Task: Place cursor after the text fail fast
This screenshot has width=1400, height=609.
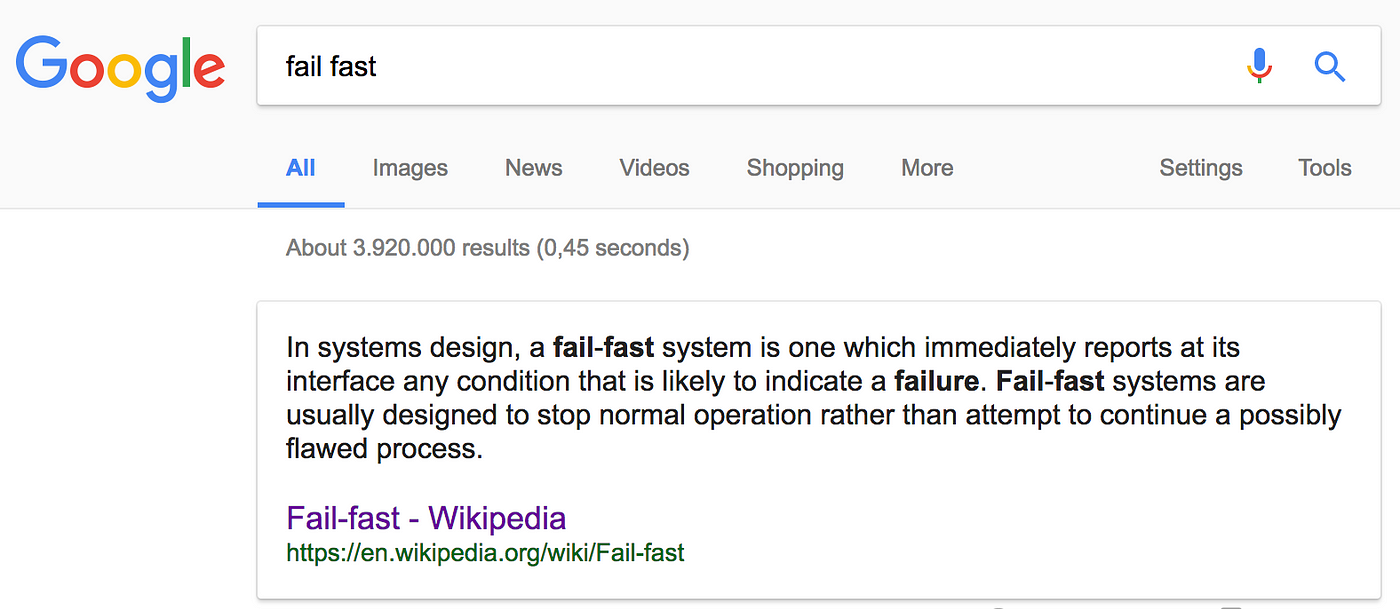Action: pyautogui.click(x=382, y=66)
